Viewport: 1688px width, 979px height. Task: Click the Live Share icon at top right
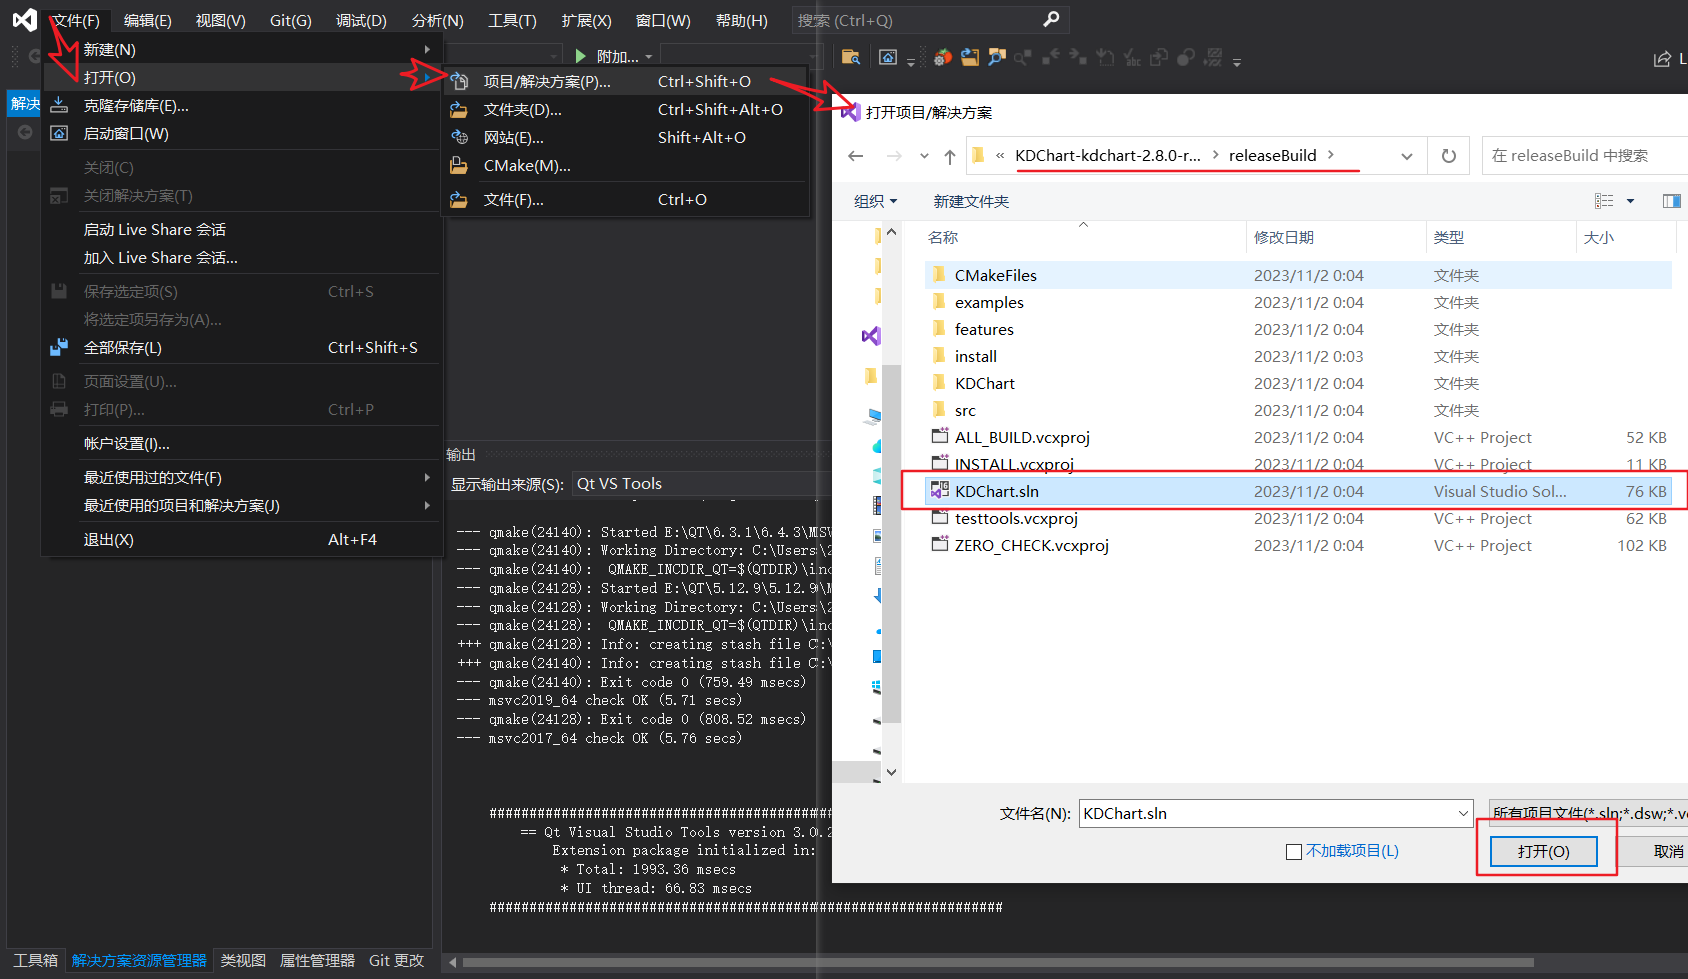[x=1662, y=59]
